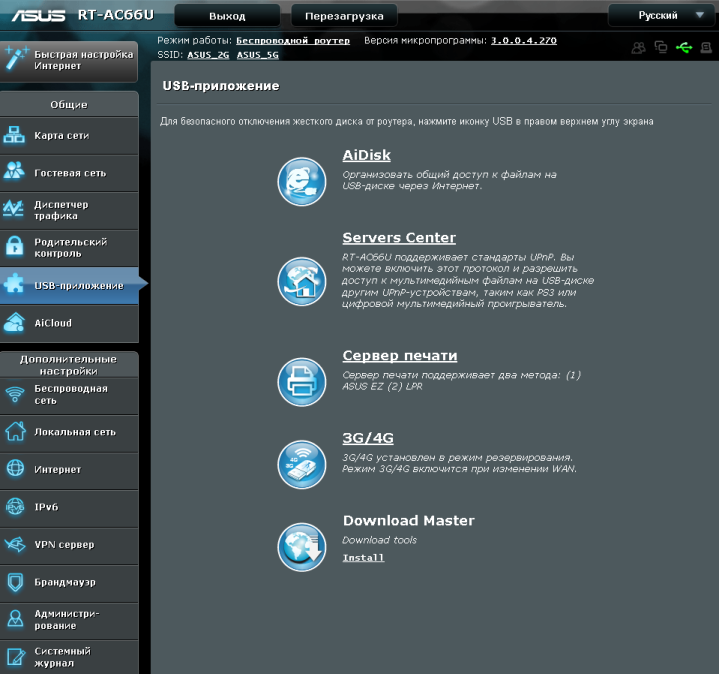Click the Выход logout button
Viewport: 719px width, 674px height.
(x=227, y=16)
